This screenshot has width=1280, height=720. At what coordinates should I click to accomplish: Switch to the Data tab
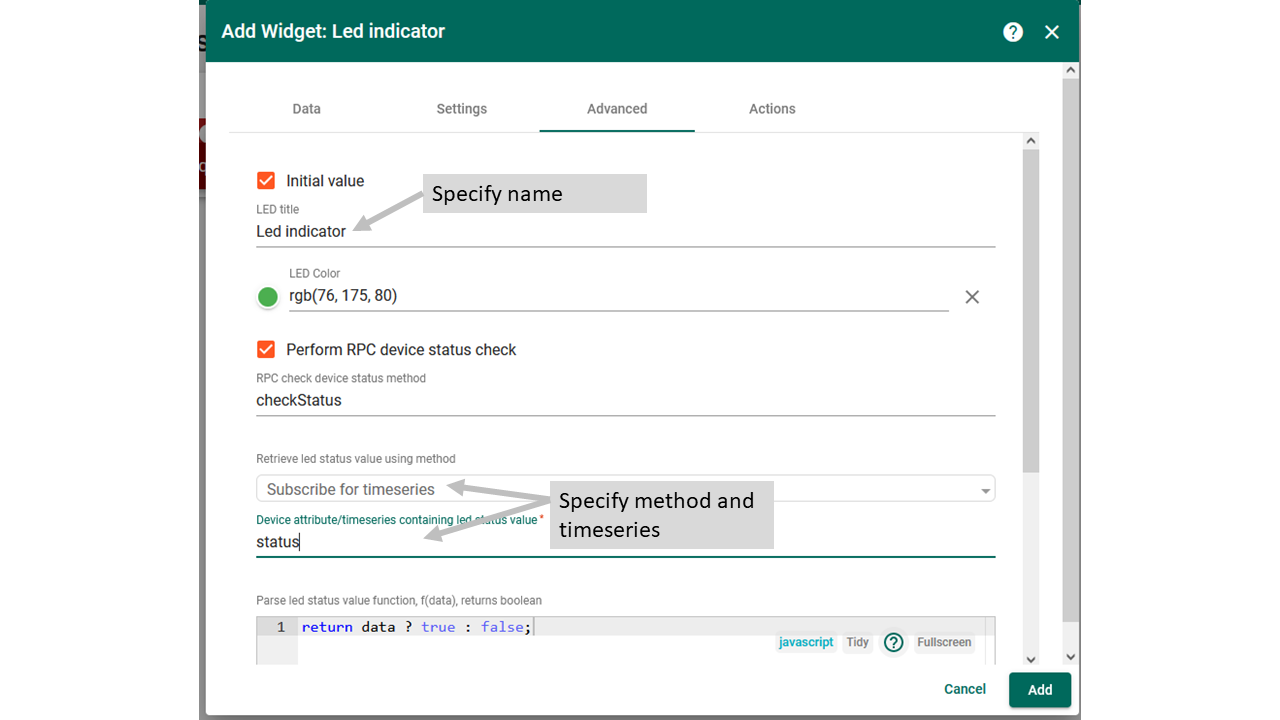(x=306, y=109)
